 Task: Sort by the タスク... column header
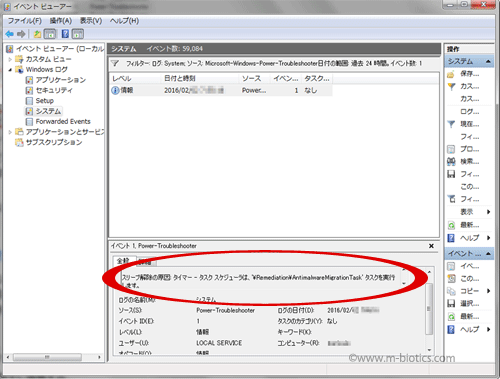point(317,79)
